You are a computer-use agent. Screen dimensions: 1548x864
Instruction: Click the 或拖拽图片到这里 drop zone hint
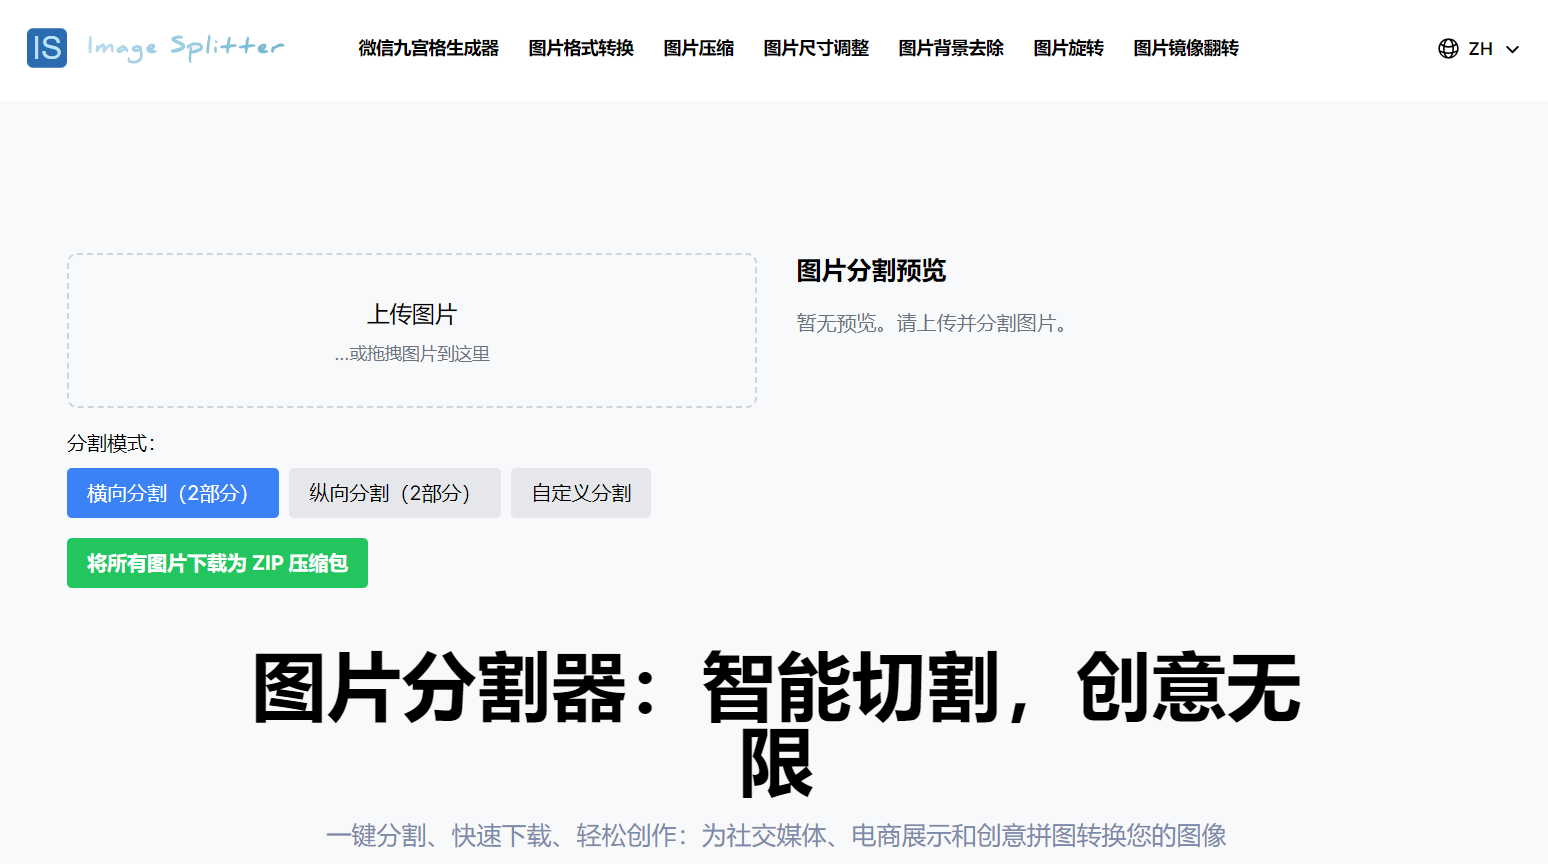pyautogui.click(x=412, y=354)
